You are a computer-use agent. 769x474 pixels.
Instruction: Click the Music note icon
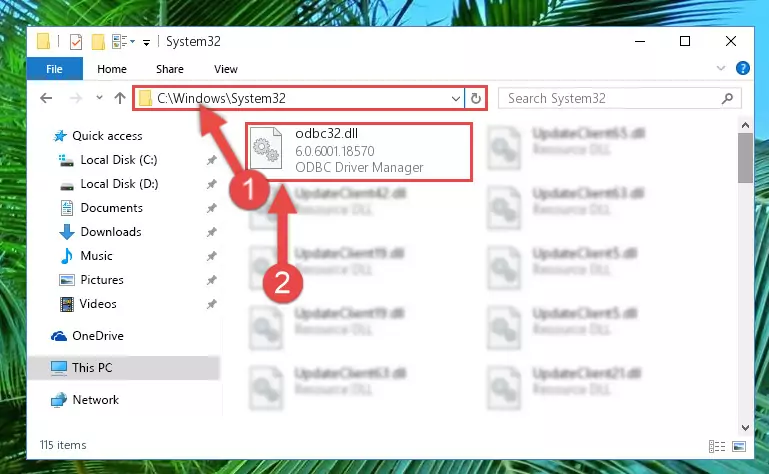[66, 256]
